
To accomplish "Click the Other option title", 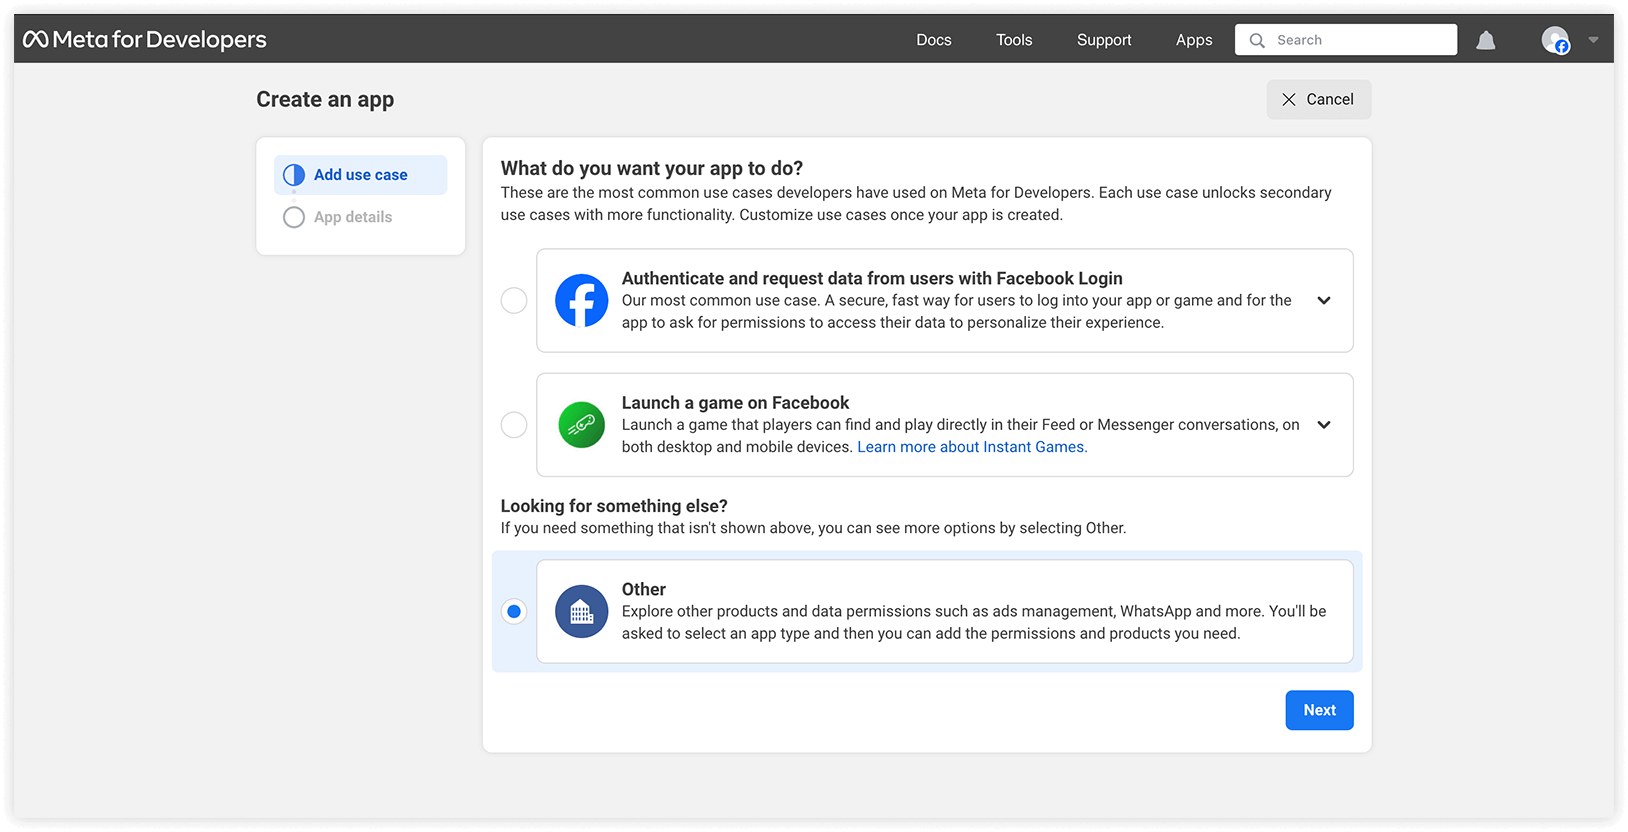I will coord(644,589).
